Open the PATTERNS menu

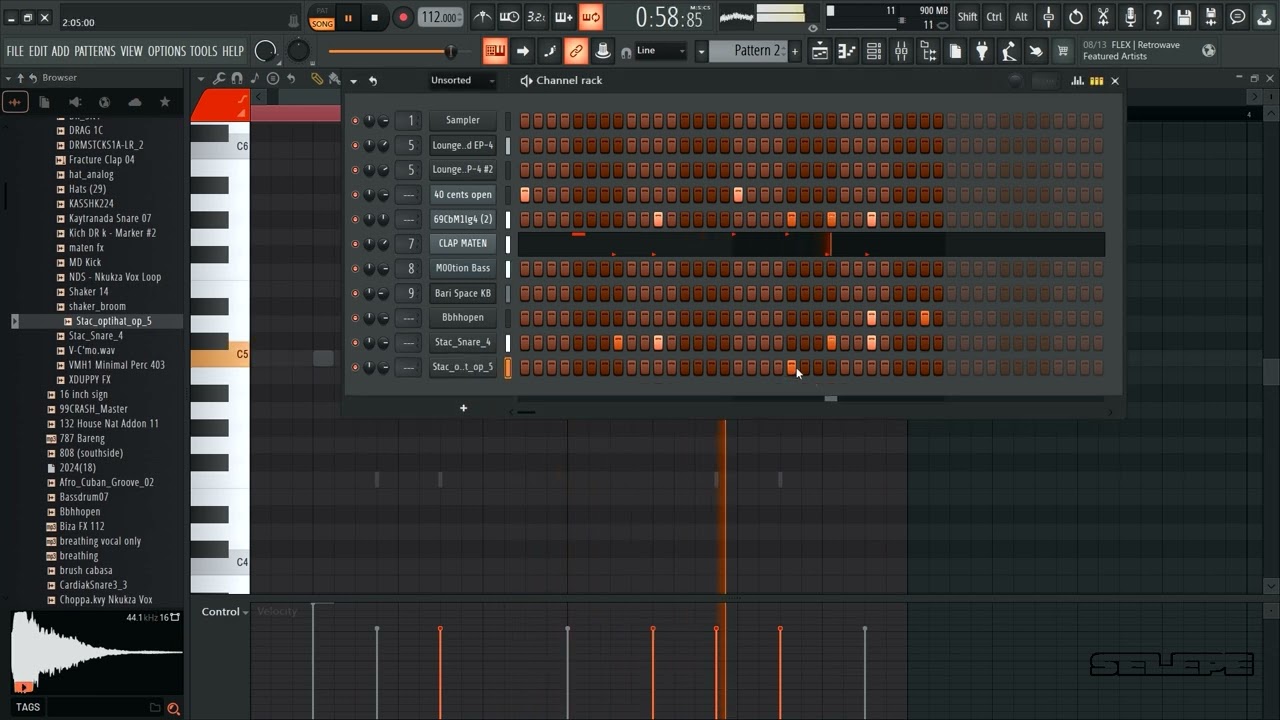95,51
